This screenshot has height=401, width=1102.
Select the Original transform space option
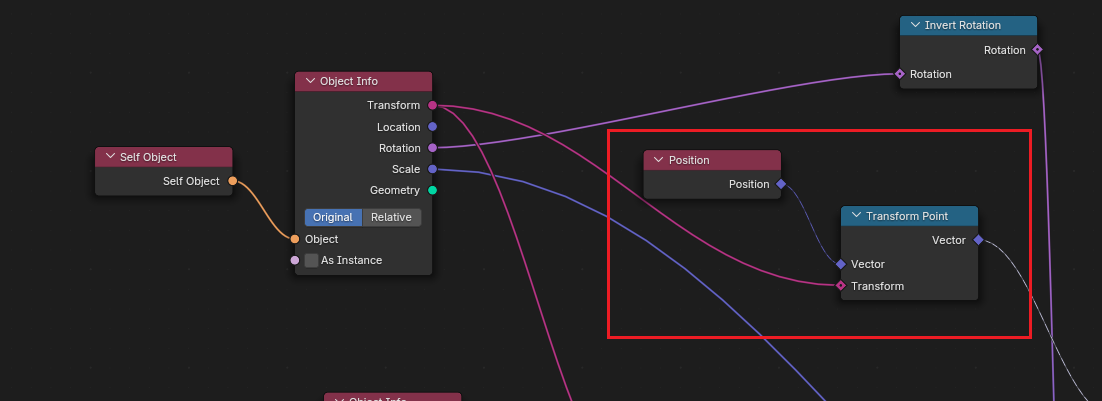coord(333,217)
